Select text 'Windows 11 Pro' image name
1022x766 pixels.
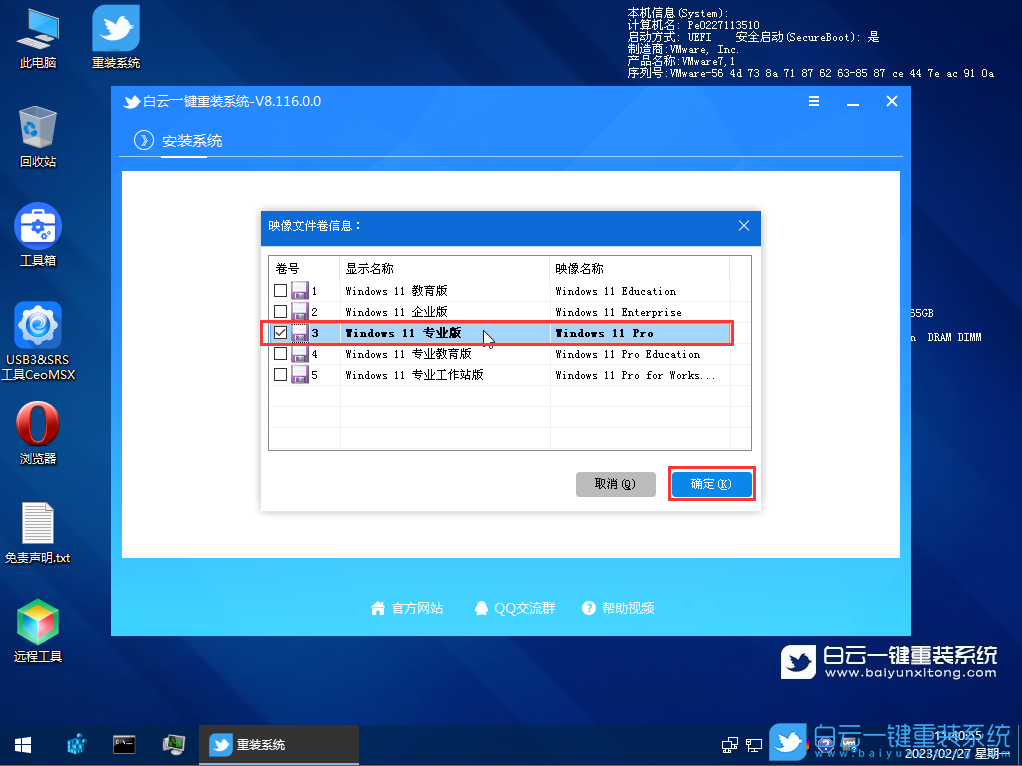coord(604,333)
